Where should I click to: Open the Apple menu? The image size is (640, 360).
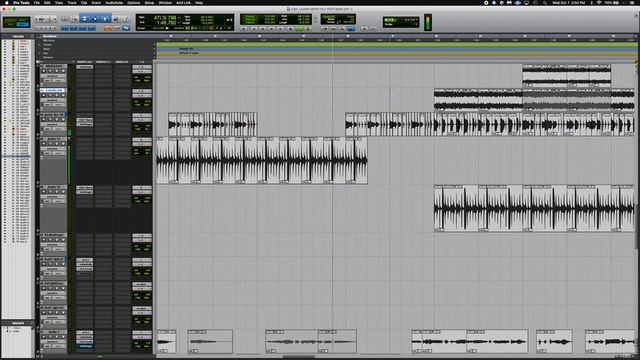click(6, 2)
